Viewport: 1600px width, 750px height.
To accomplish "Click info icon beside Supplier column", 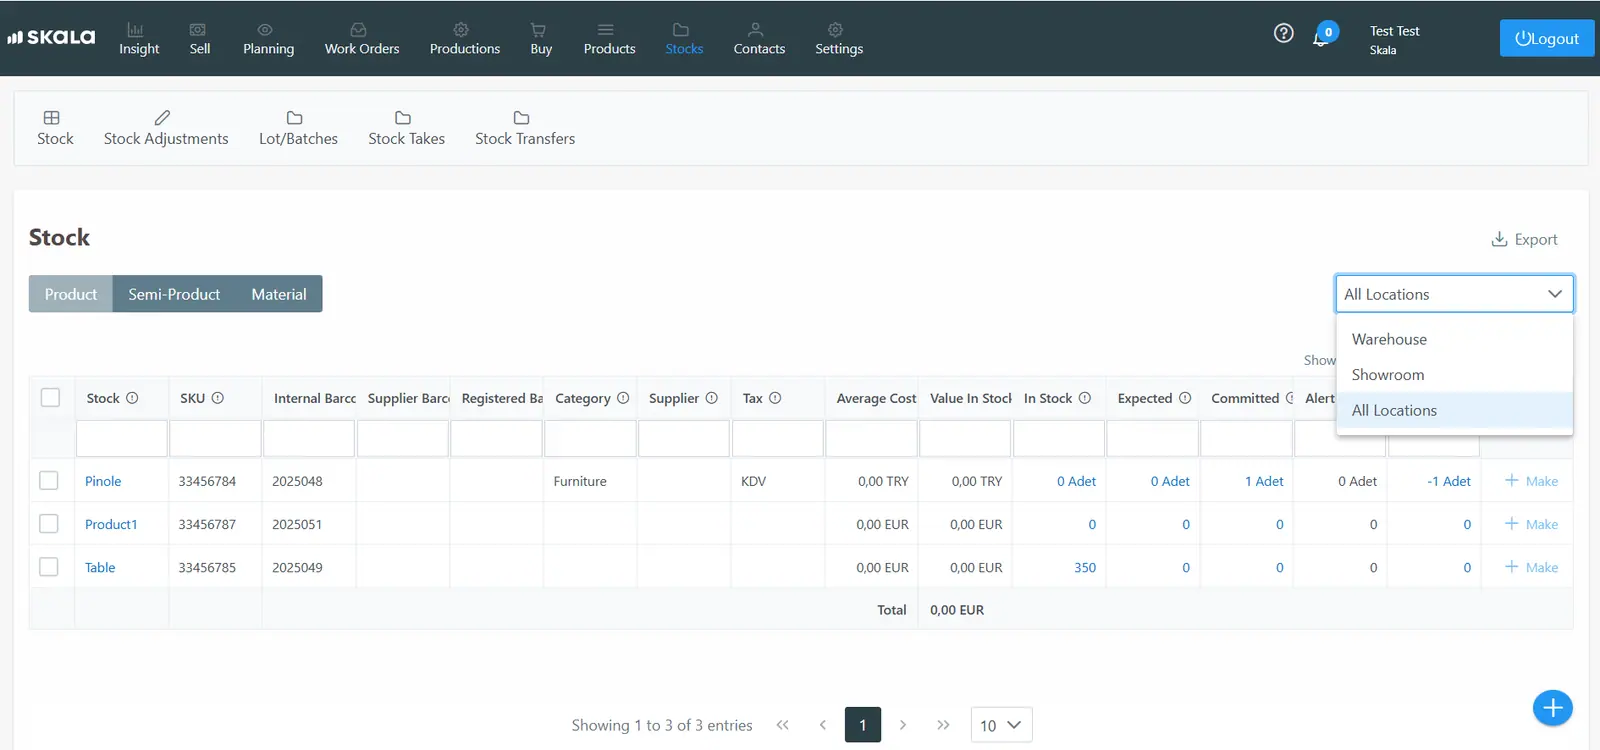I will click(x=712, y=398).
